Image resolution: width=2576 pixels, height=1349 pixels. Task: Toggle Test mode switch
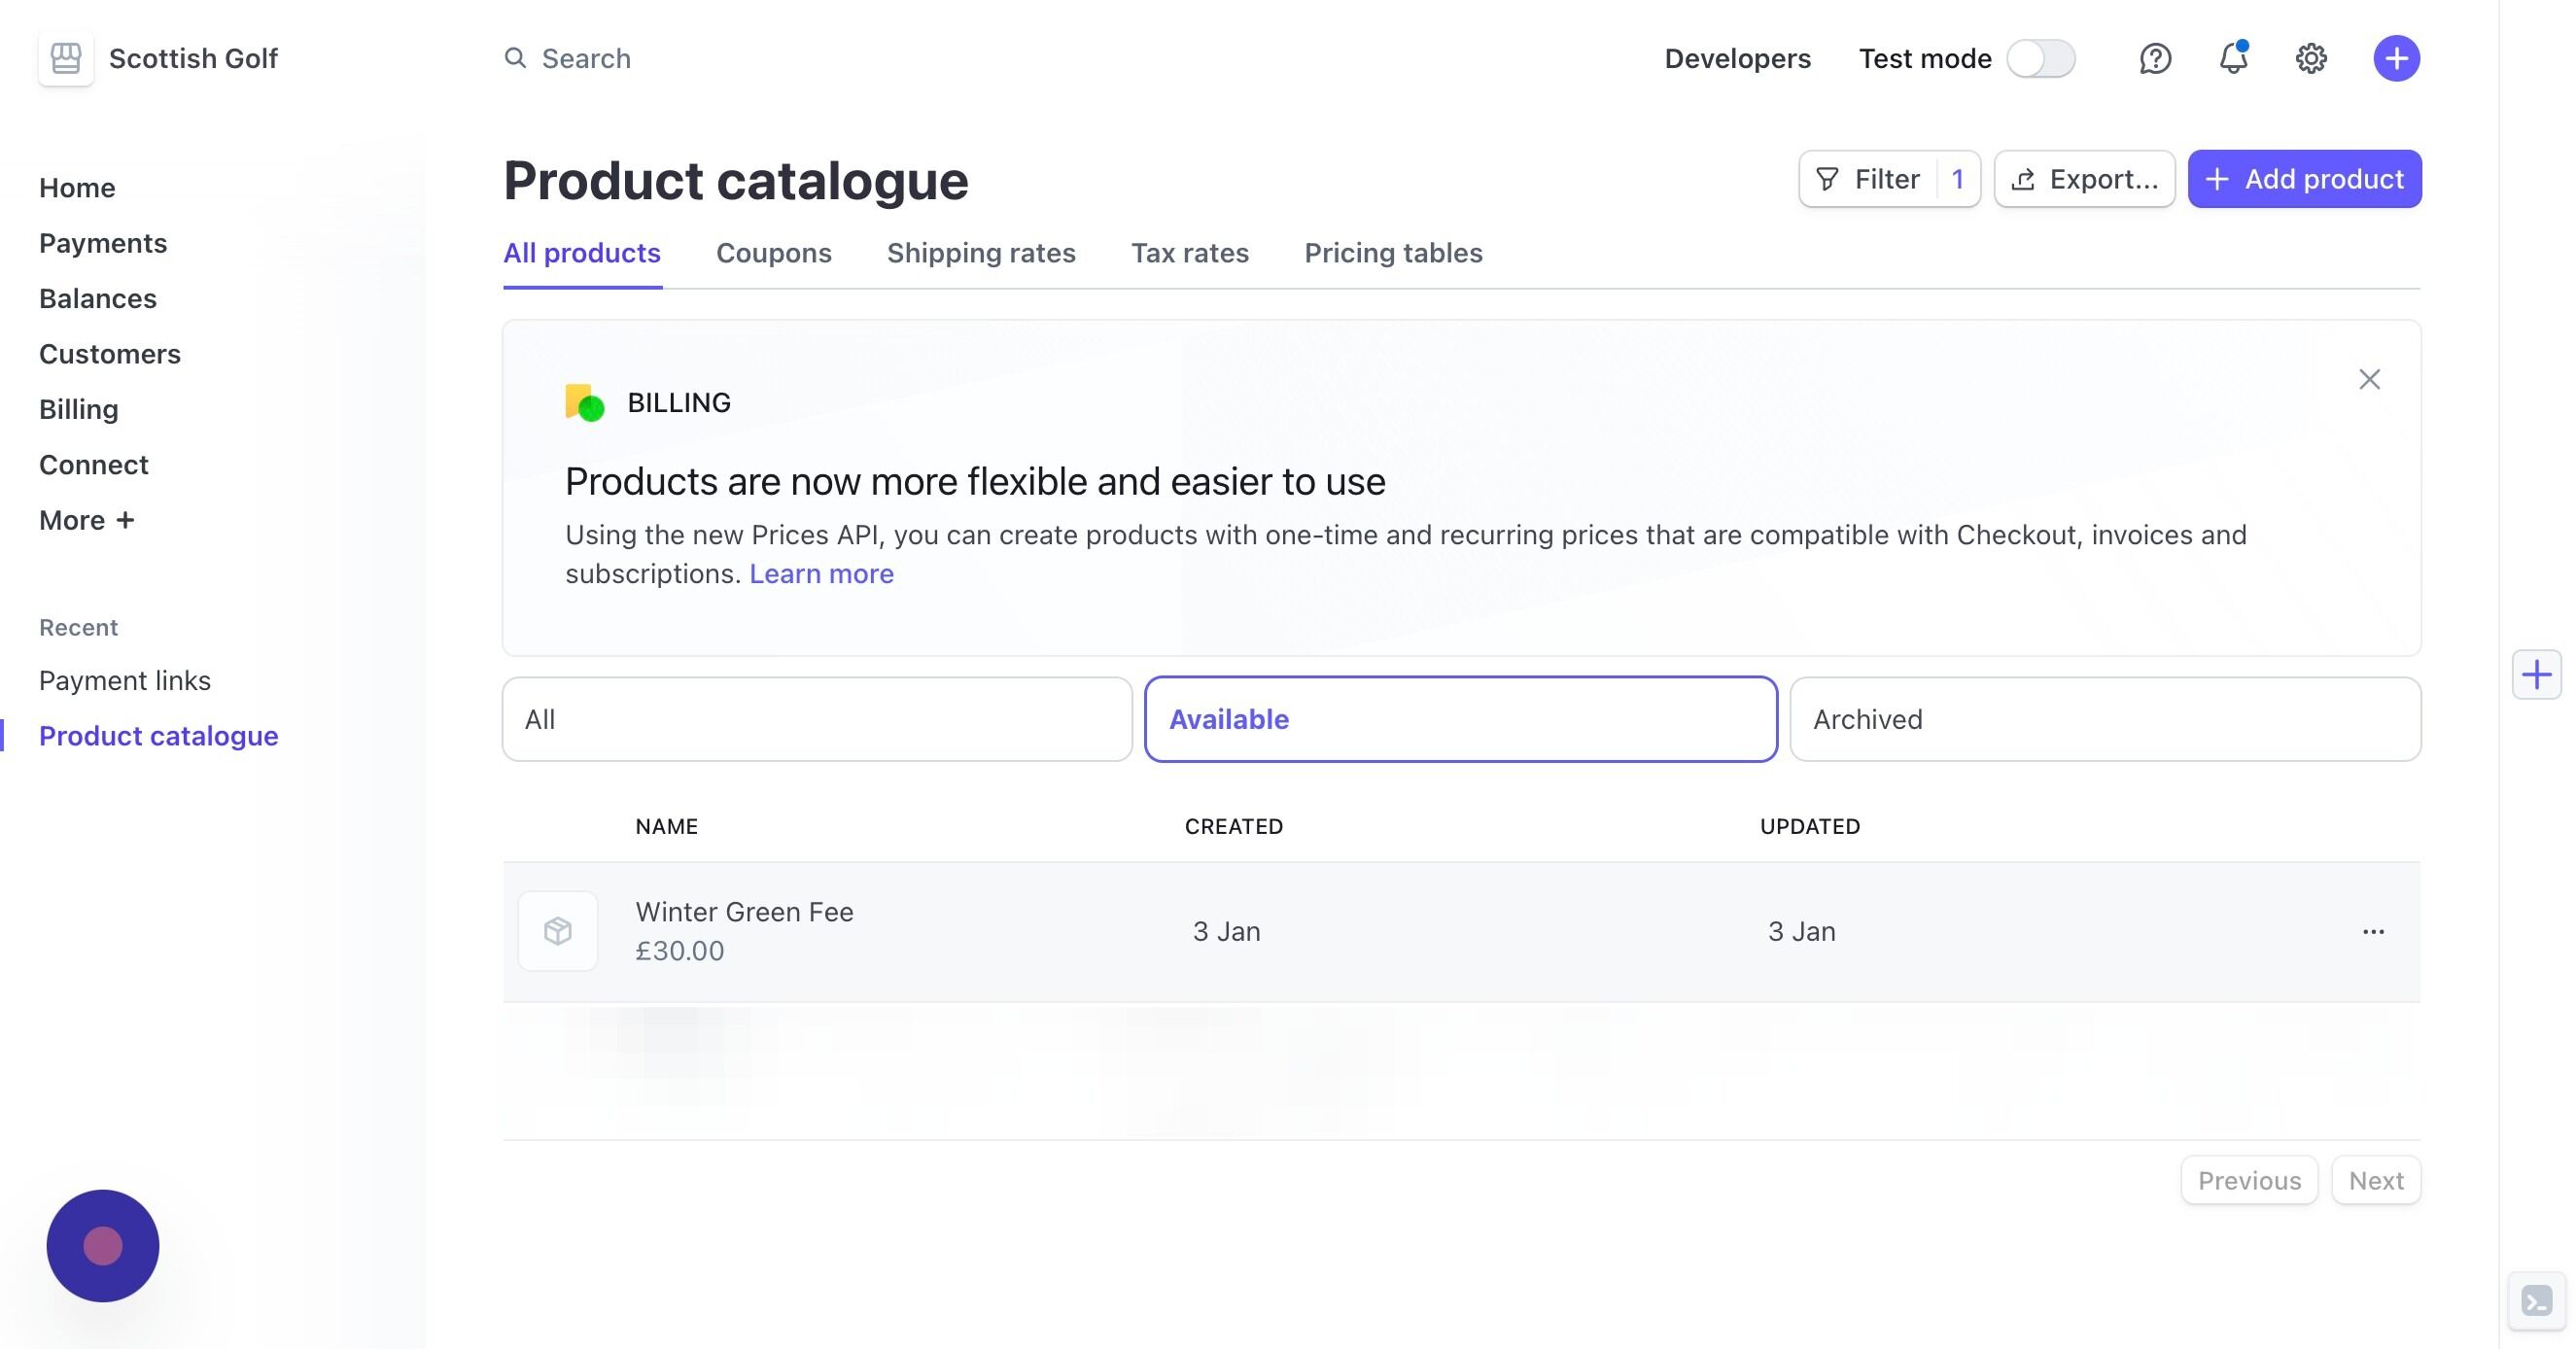(x=2040, y=59)
